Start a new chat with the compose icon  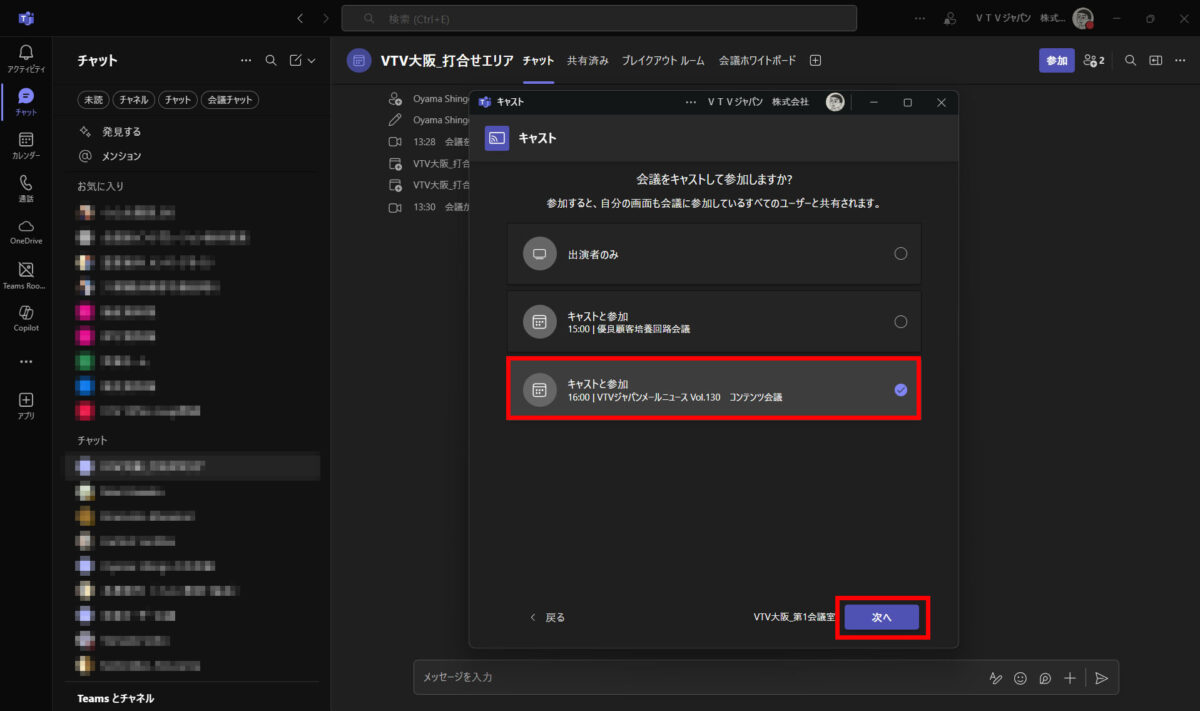pos(296,61)
